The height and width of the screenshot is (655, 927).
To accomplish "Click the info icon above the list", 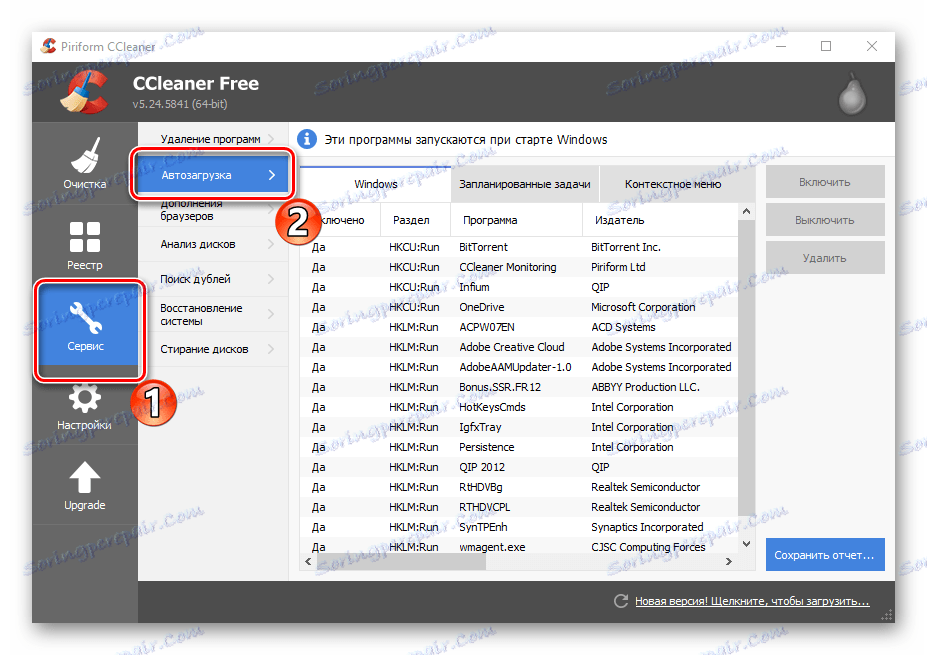I will (x=306, y=140).
